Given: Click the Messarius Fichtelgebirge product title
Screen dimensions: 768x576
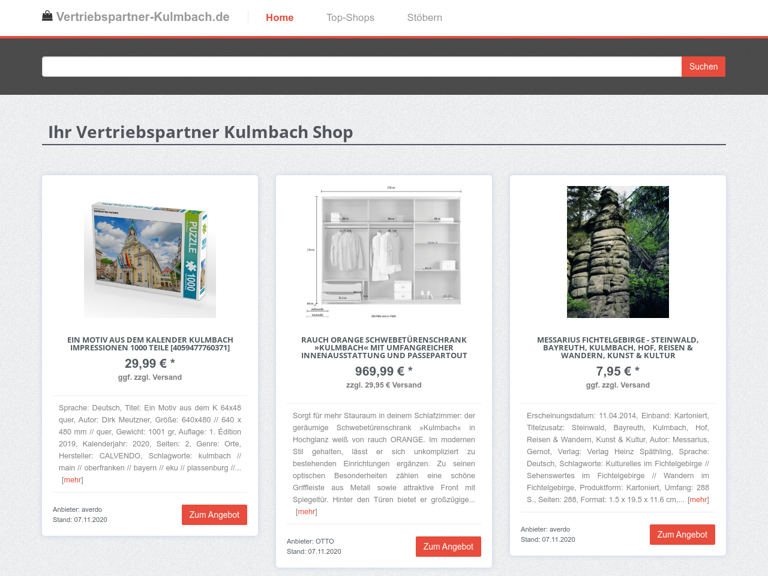Looking at the screenshot, I should [618, 348].
